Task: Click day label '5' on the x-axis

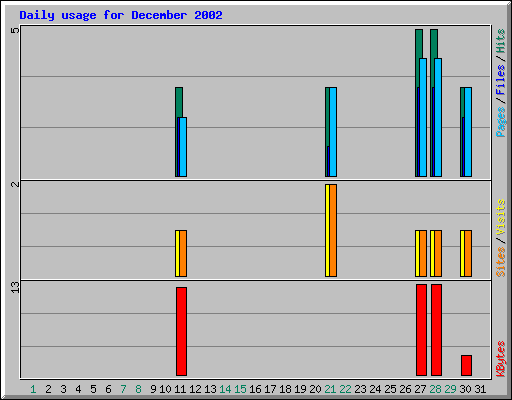Action: tap(93, 389)
